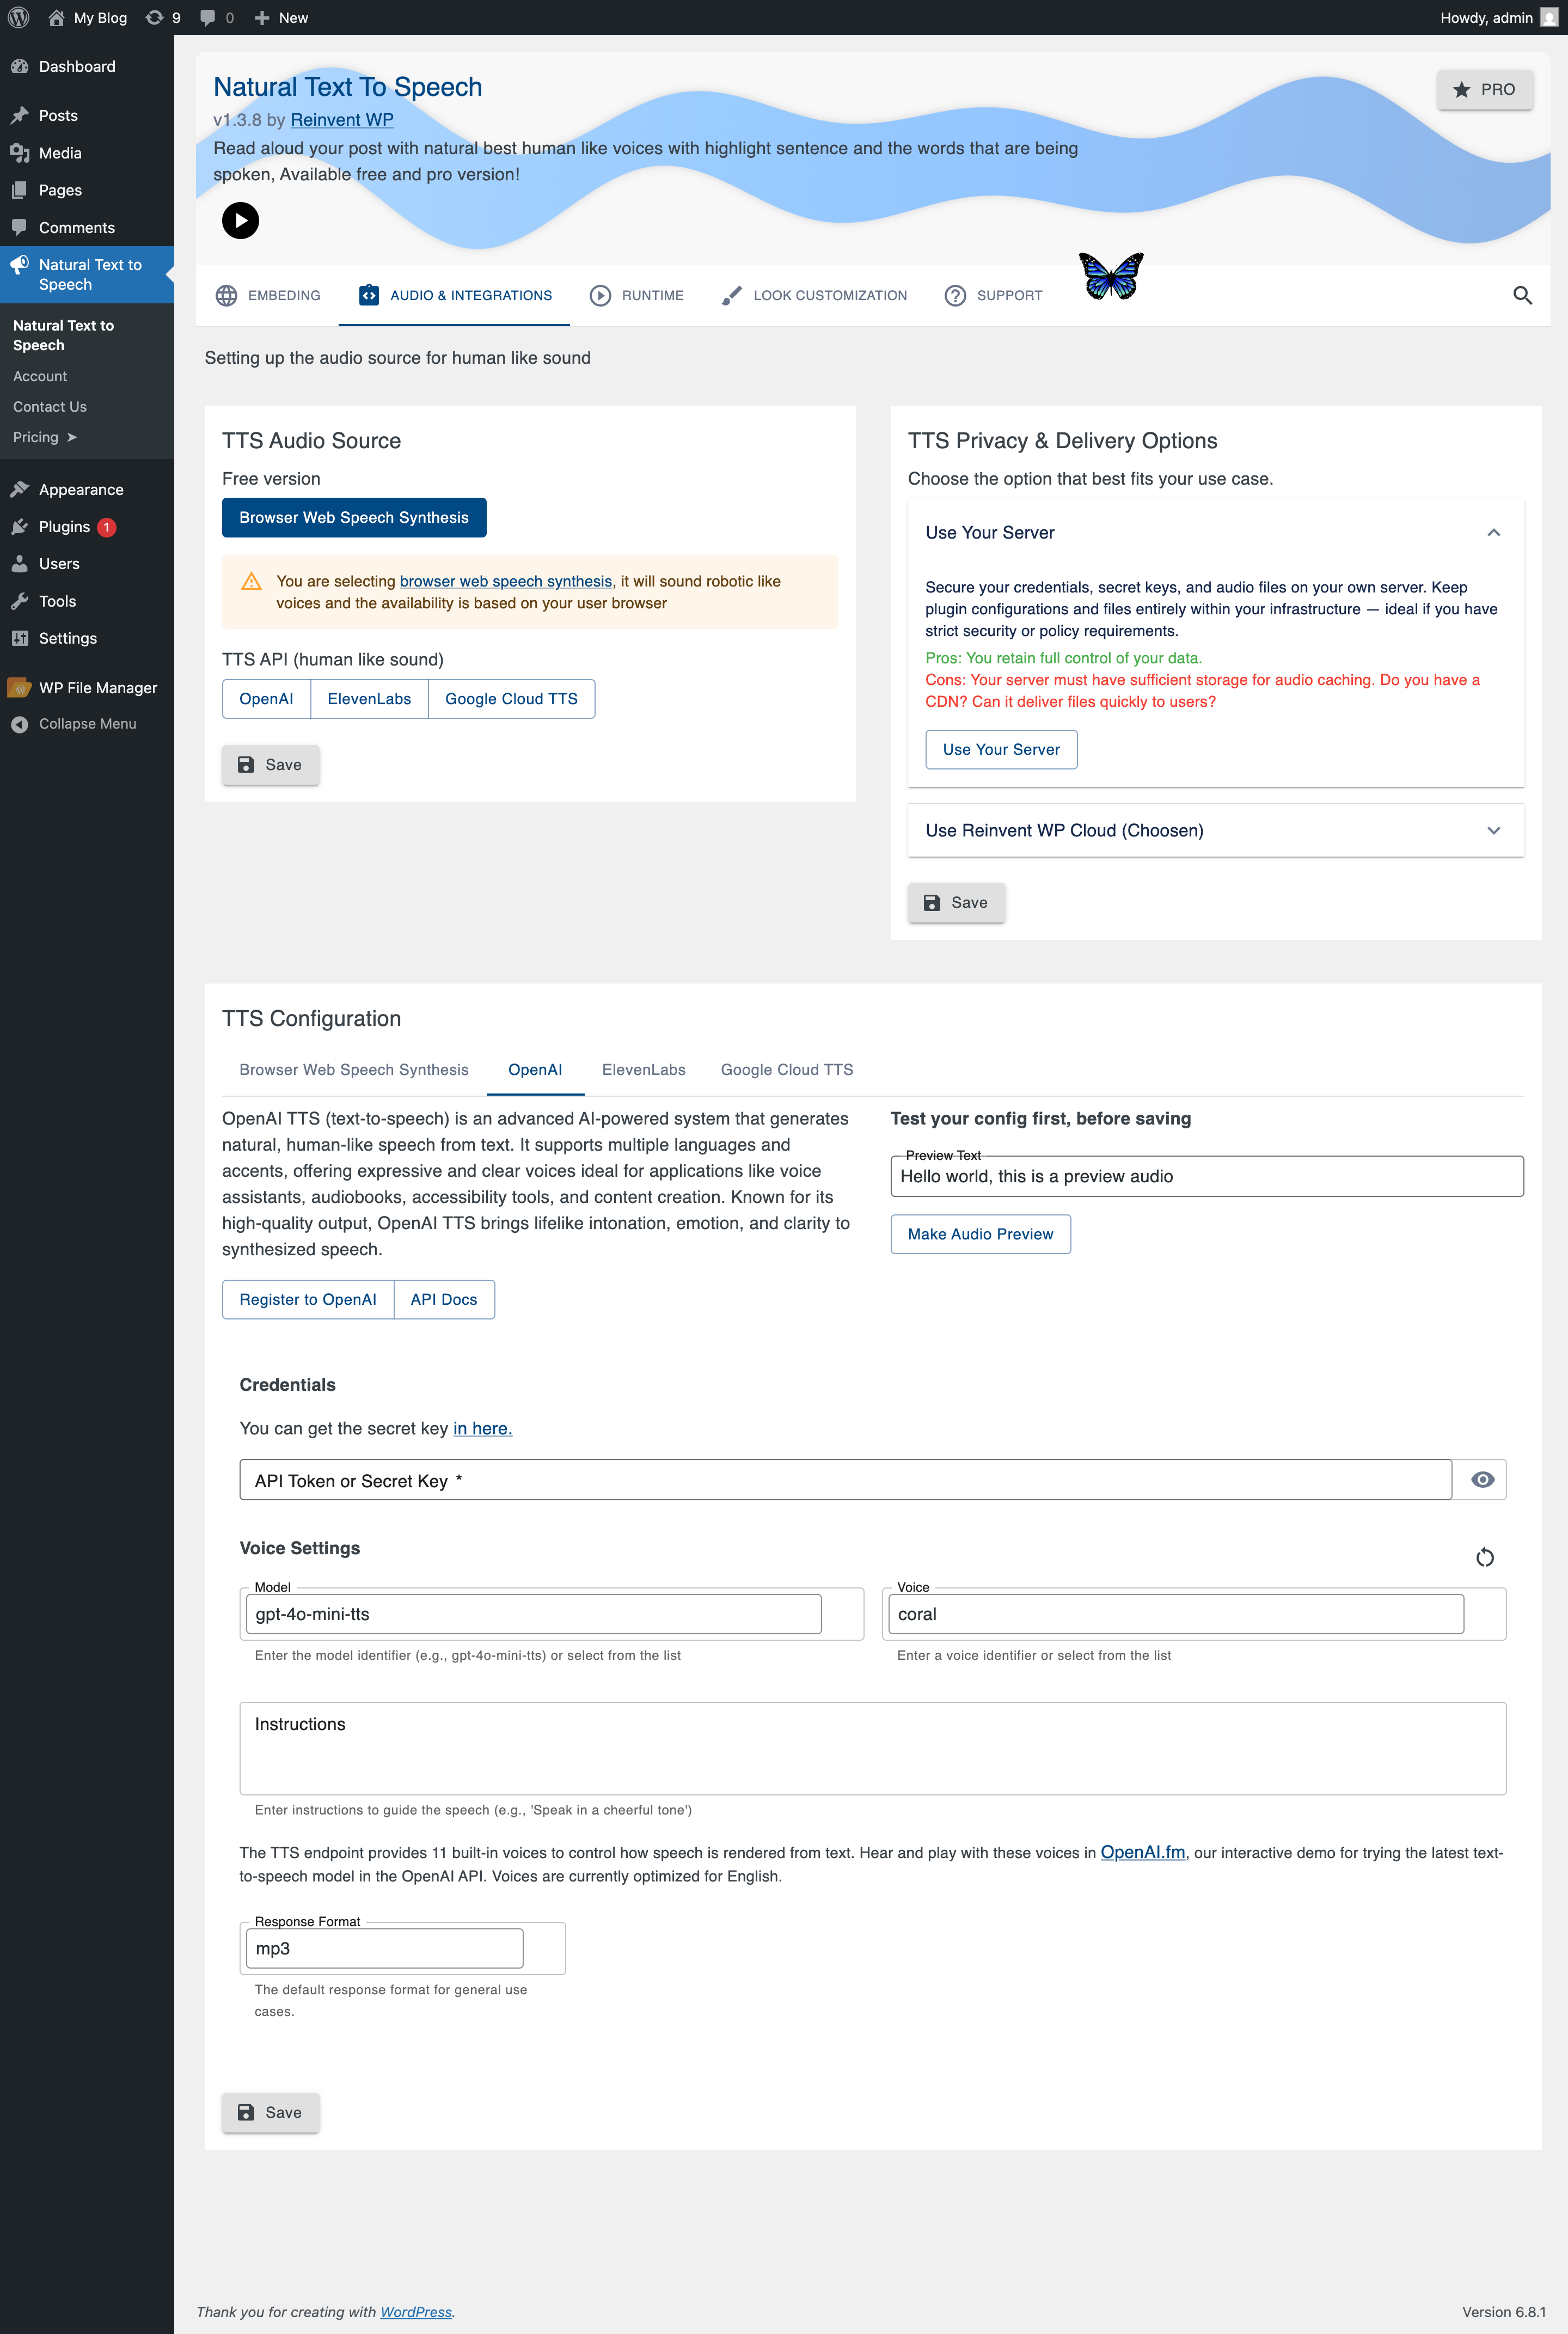Save the TTS Privacy & Delivery options
The height and width of the screenshot is (2334, 1568).
(x=956, y=903)
